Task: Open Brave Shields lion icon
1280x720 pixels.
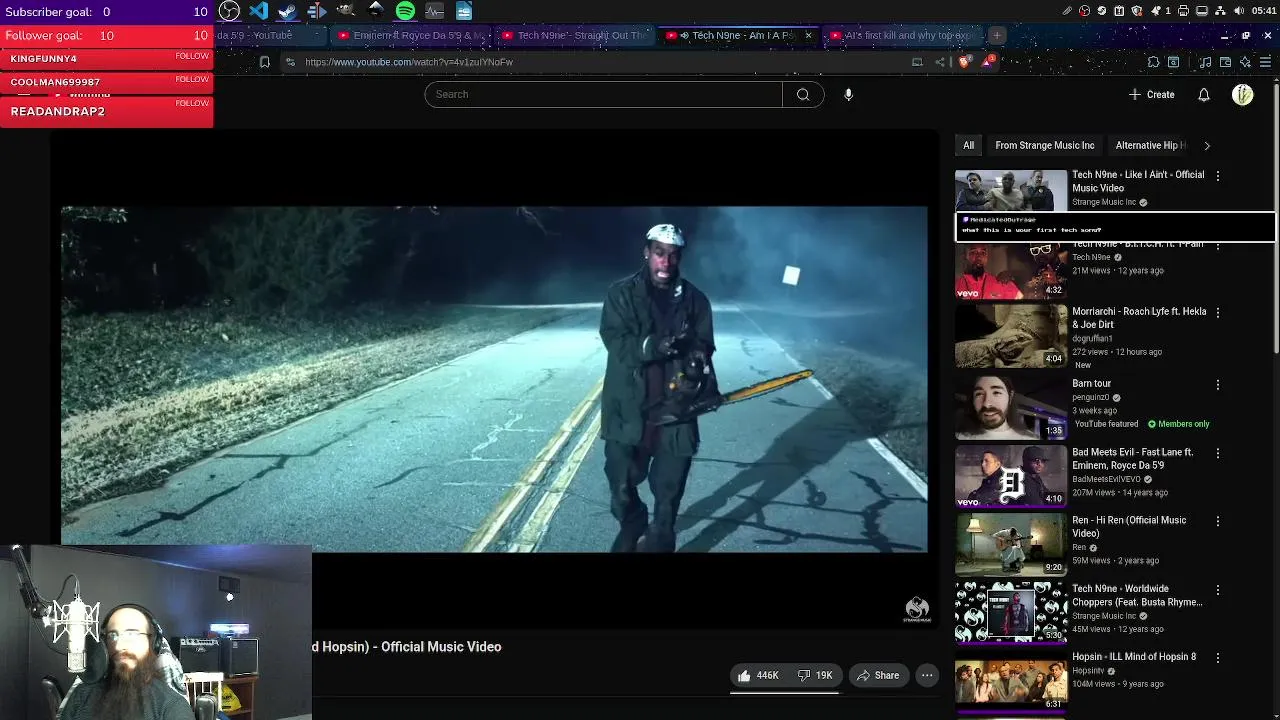Action: (x=964, y=62)
